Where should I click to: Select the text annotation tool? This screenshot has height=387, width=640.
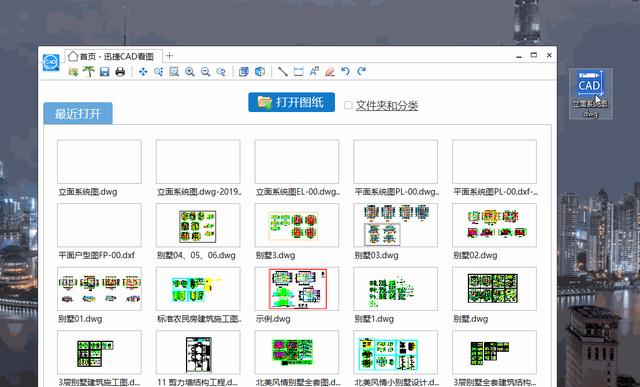point(314,72)
